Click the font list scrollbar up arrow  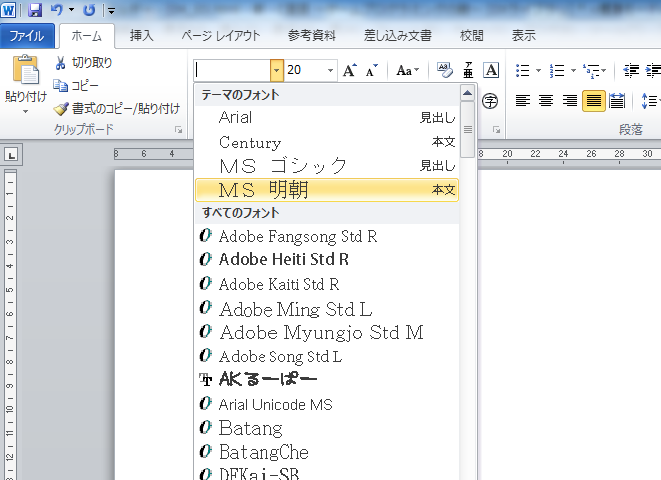(468, 93)
